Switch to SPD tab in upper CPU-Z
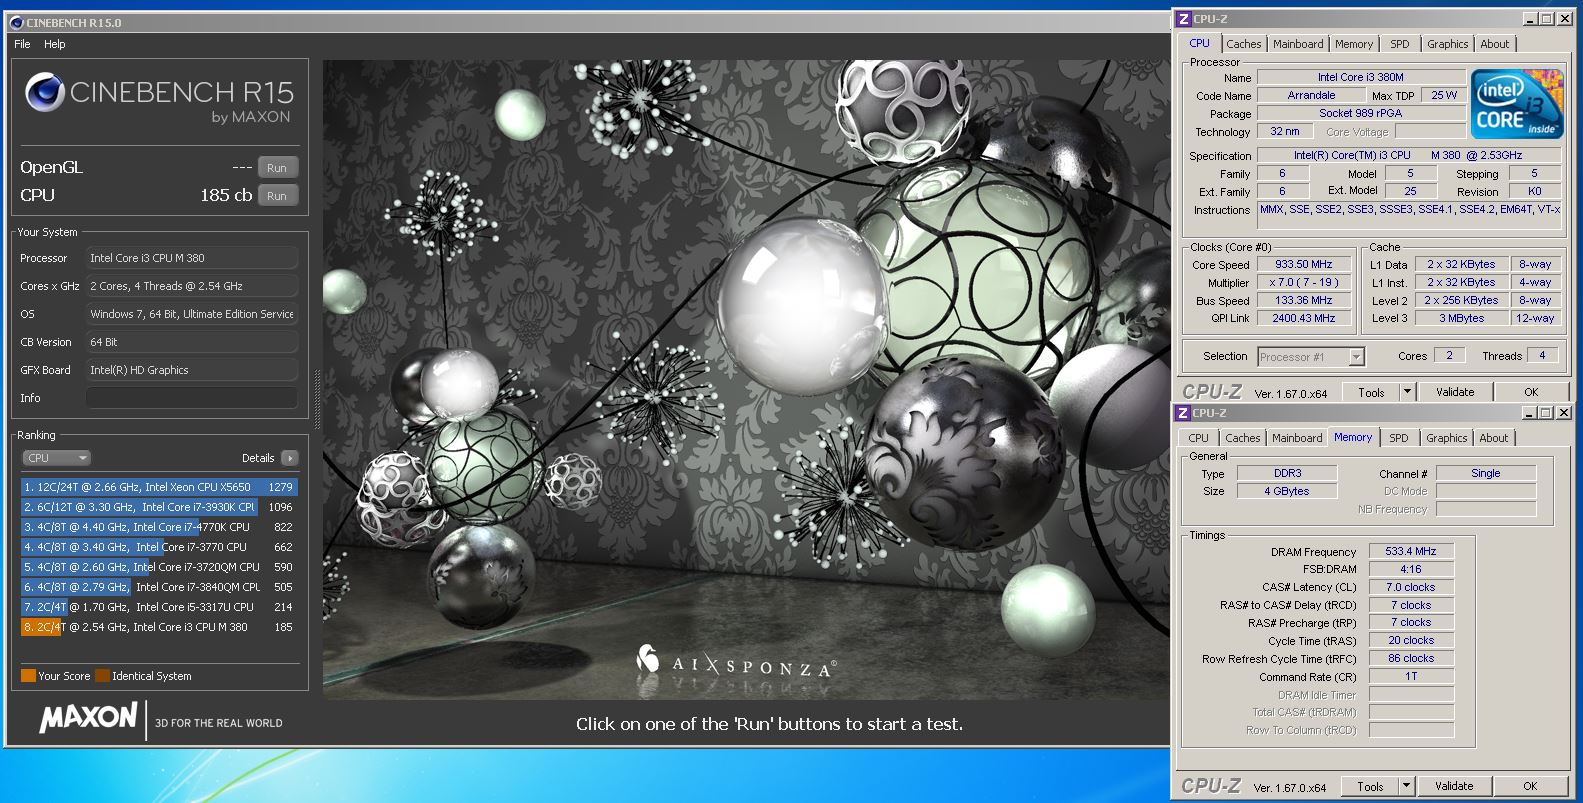 (x=1400, y=44)
